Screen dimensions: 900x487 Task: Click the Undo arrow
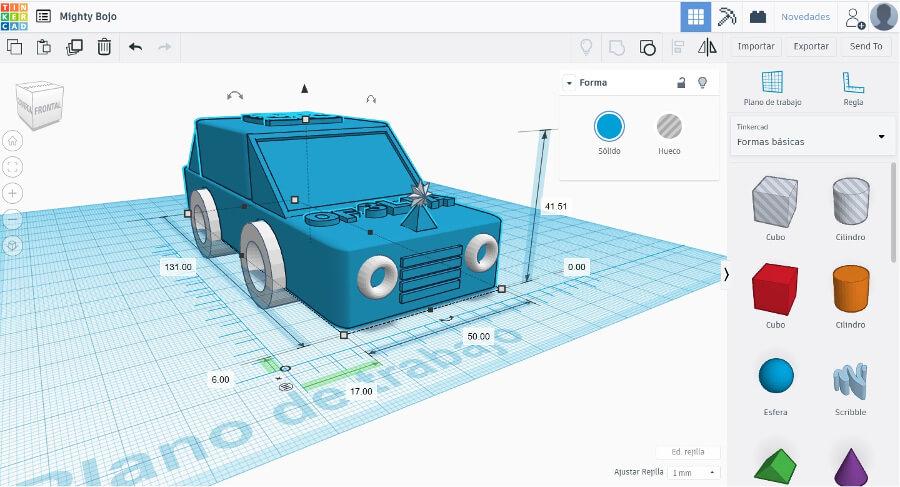coord(135,46)
